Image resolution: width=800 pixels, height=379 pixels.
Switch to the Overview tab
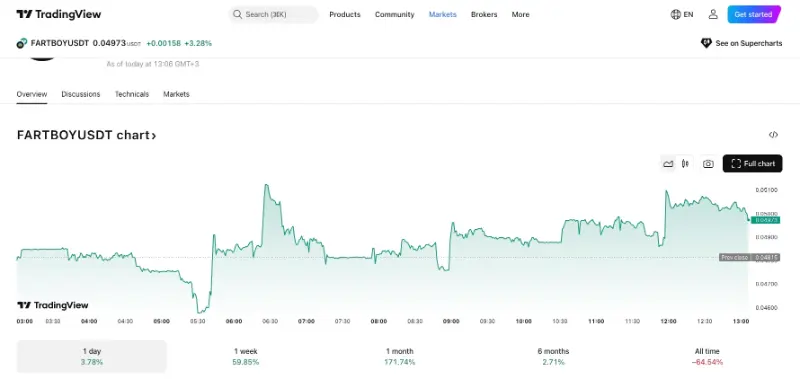tap(32, 94)
